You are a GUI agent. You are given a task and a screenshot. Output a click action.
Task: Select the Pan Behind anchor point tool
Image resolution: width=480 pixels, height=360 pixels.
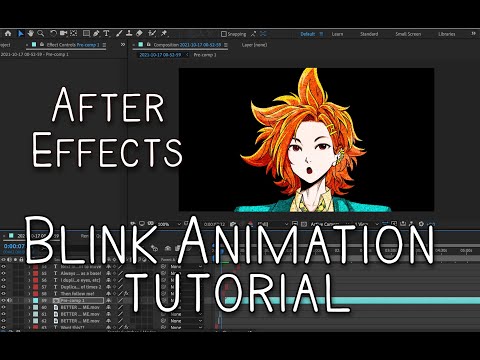tap(74, 33)
